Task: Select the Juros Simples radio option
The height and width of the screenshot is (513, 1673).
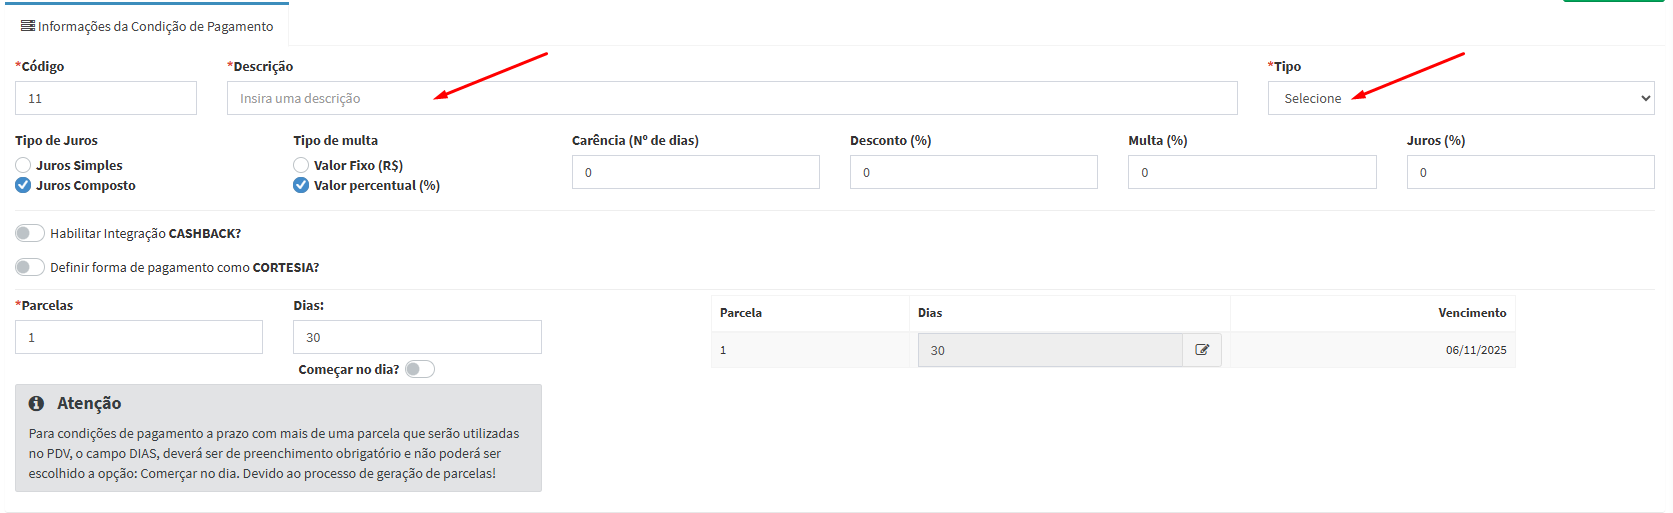Action: 23,165
